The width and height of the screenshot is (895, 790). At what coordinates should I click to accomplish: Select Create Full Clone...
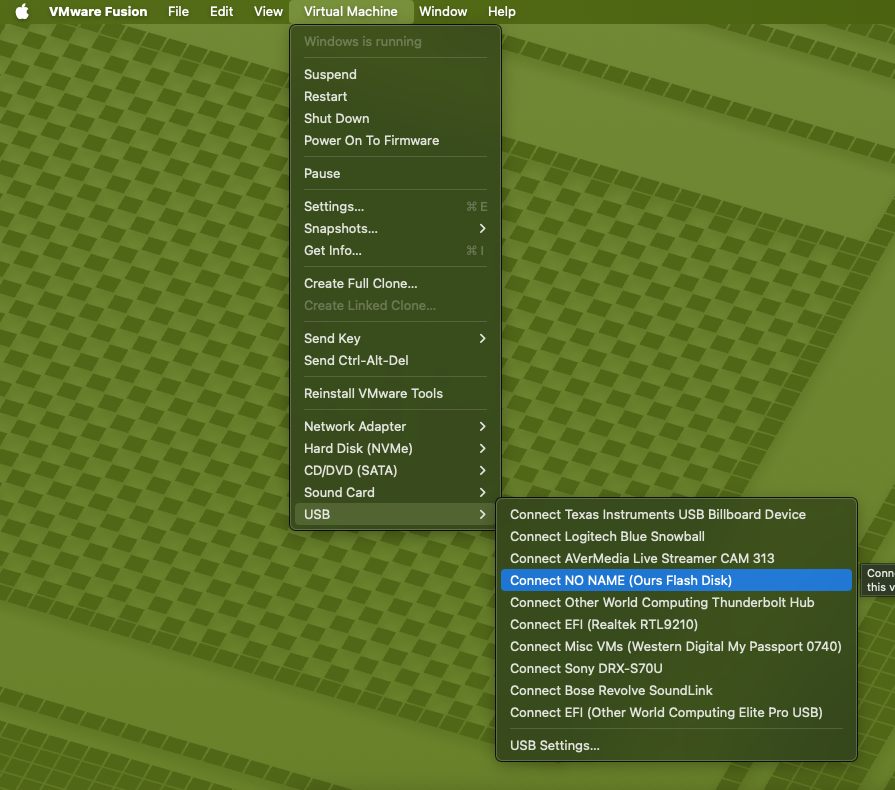[x=396, y=284]
